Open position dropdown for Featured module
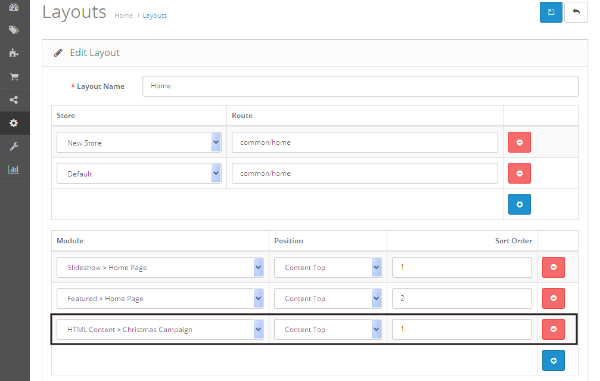The height and width of the screenshot is (381, 600). click(x=328, y=298)
